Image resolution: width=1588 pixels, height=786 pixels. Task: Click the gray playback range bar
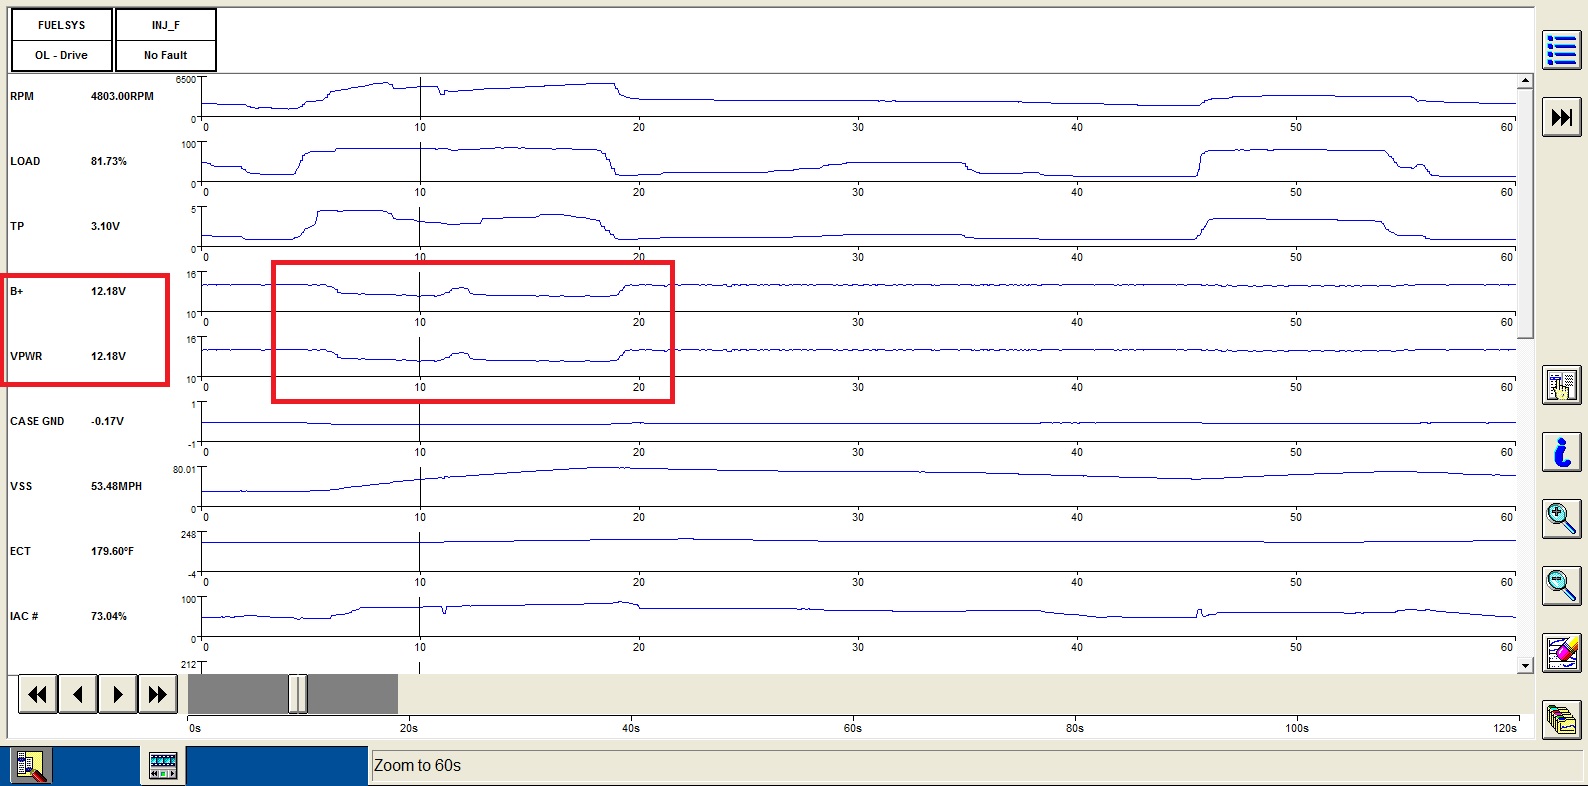click(293, 694)
